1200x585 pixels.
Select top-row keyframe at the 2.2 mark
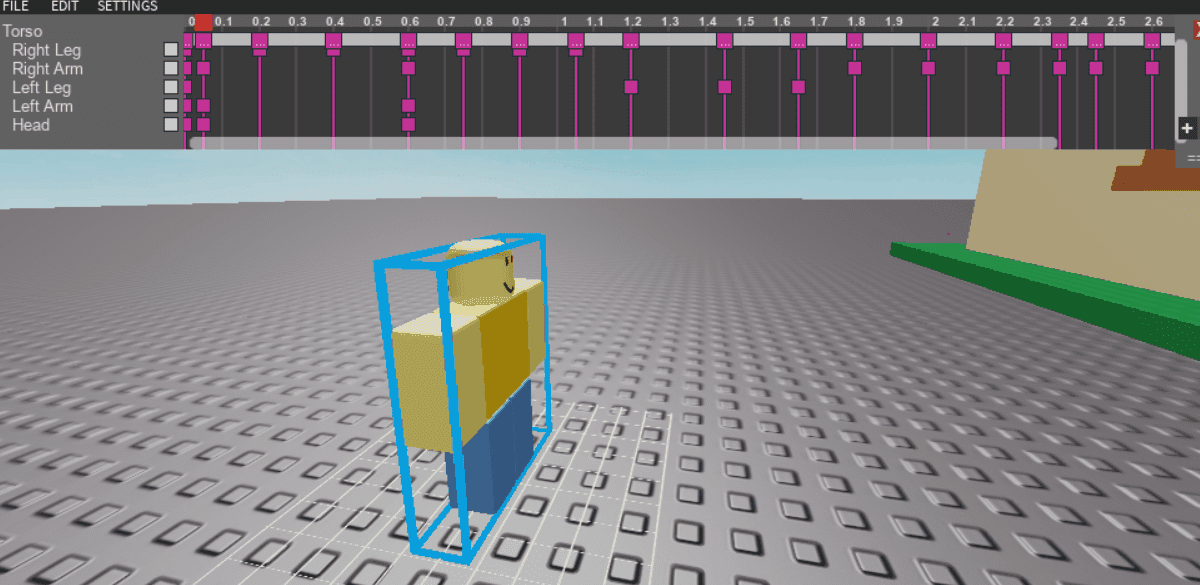coord(1003,40)
